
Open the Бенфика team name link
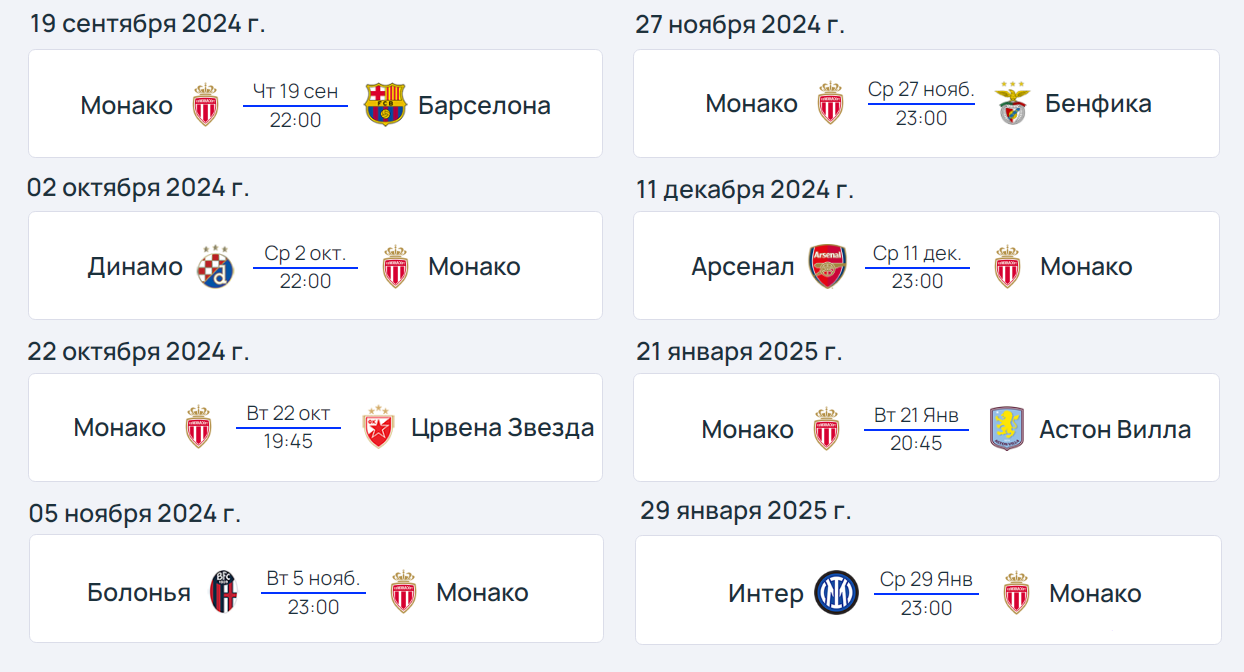(1098, 103)
